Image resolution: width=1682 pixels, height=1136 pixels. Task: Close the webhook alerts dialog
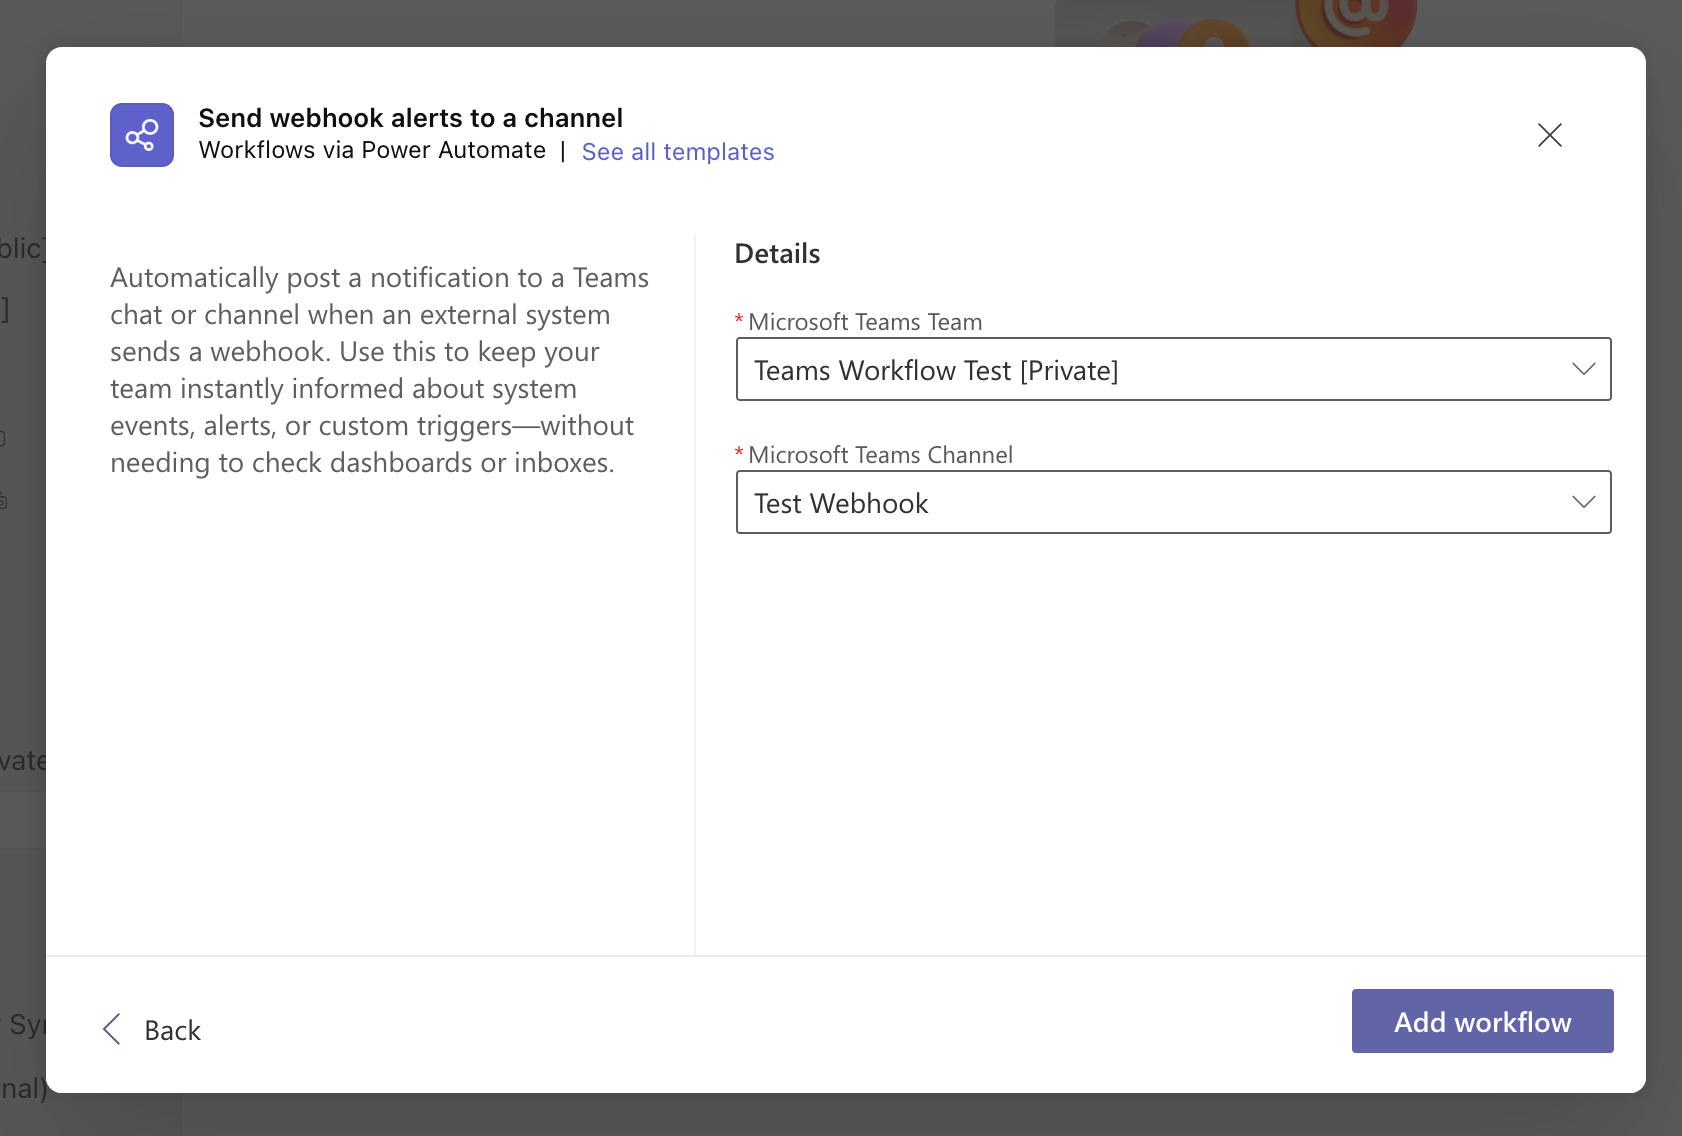click(1549, 135)
